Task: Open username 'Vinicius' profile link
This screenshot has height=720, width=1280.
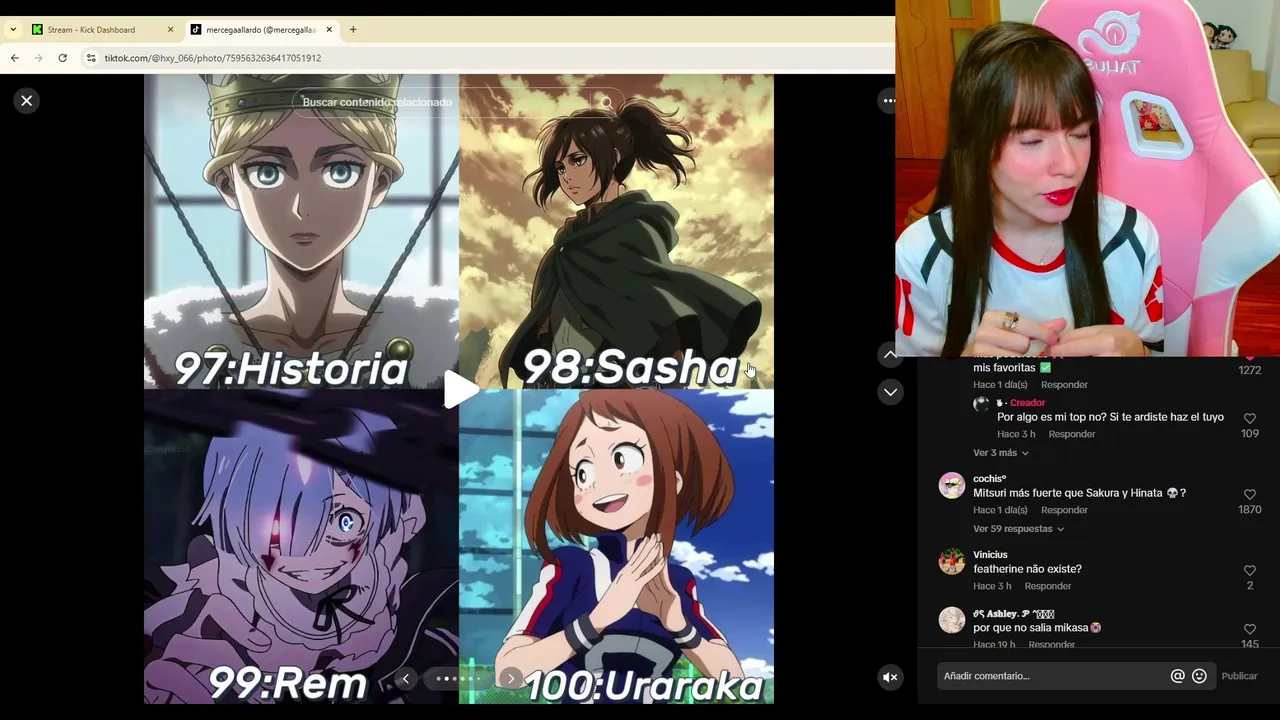Action: [x=990, y=554]
